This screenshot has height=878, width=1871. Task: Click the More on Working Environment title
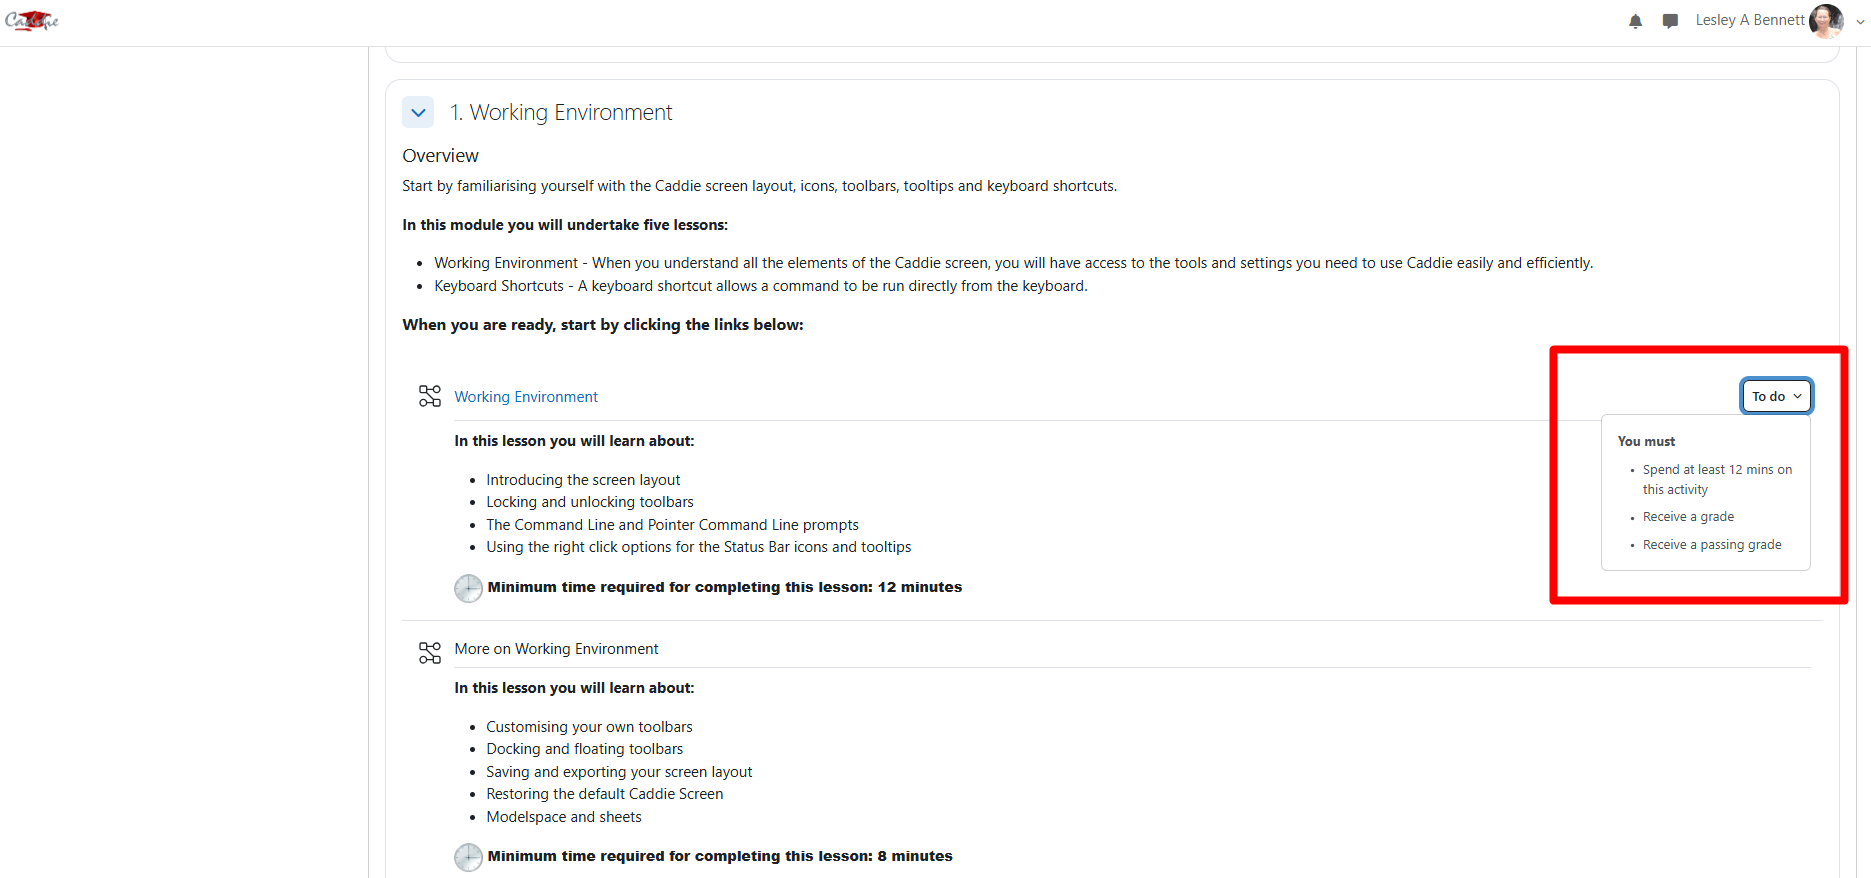pyautogui.click(x=556, y=649)
